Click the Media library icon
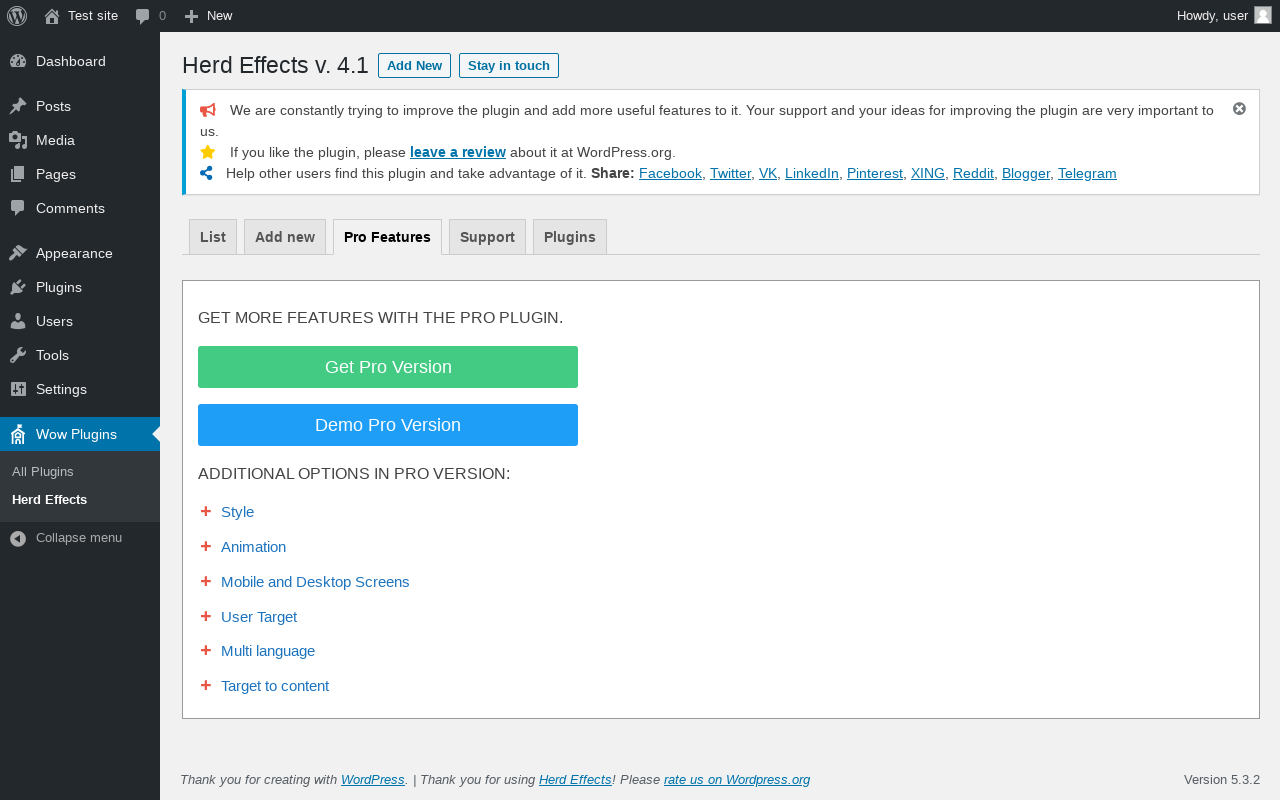 [18, 140]
